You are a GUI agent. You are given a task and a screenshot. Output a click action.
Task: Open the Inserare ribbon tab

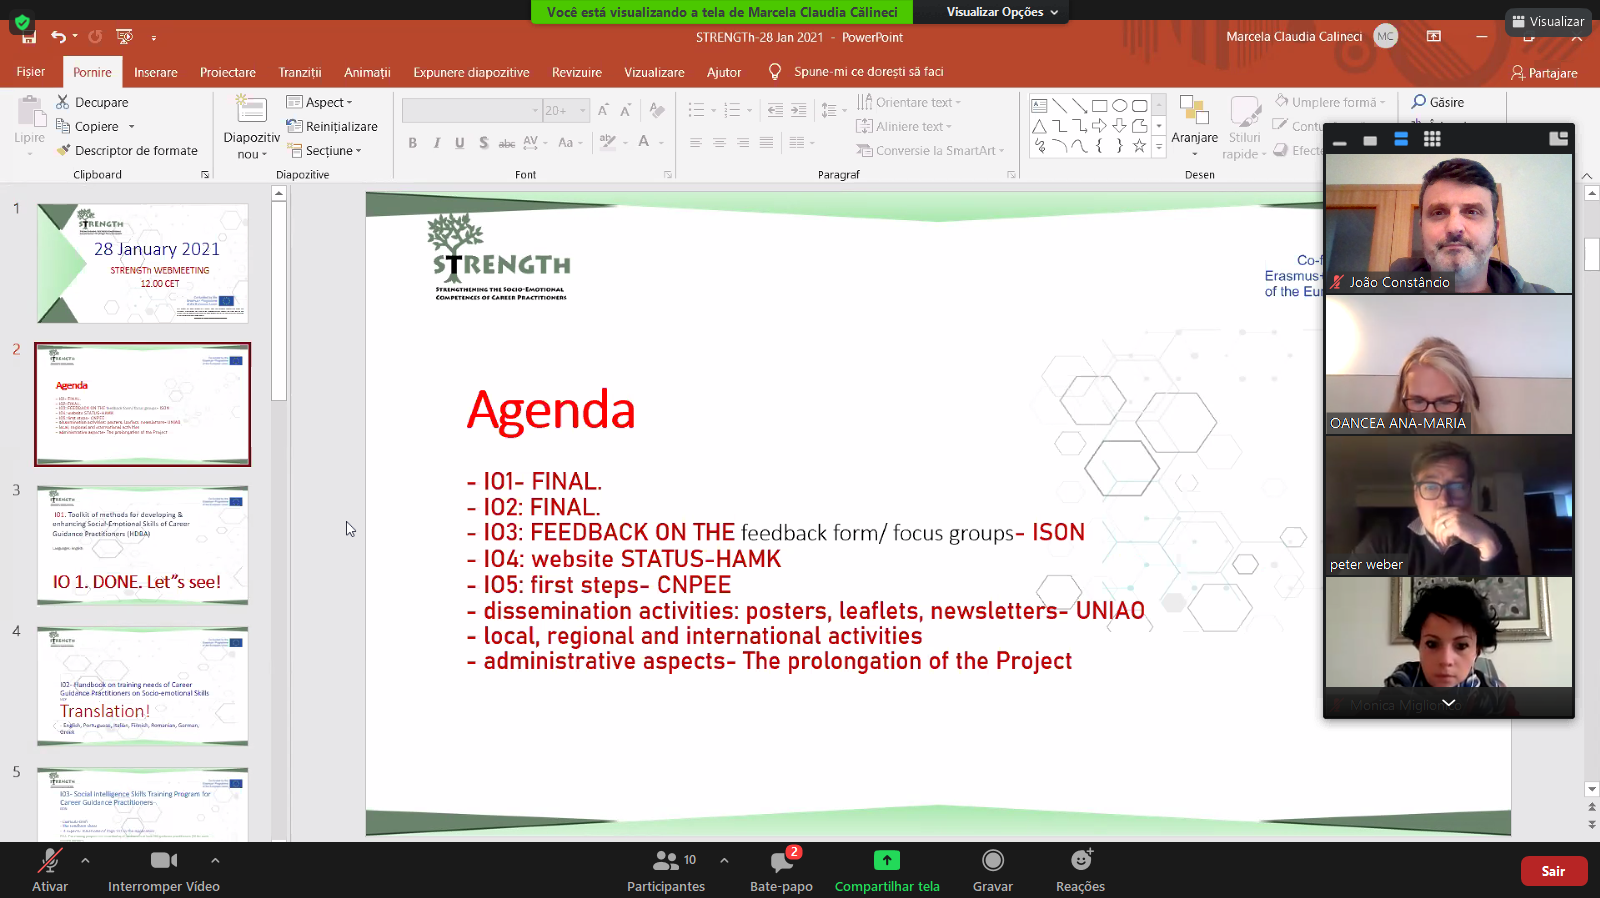(x=156, y=72)
